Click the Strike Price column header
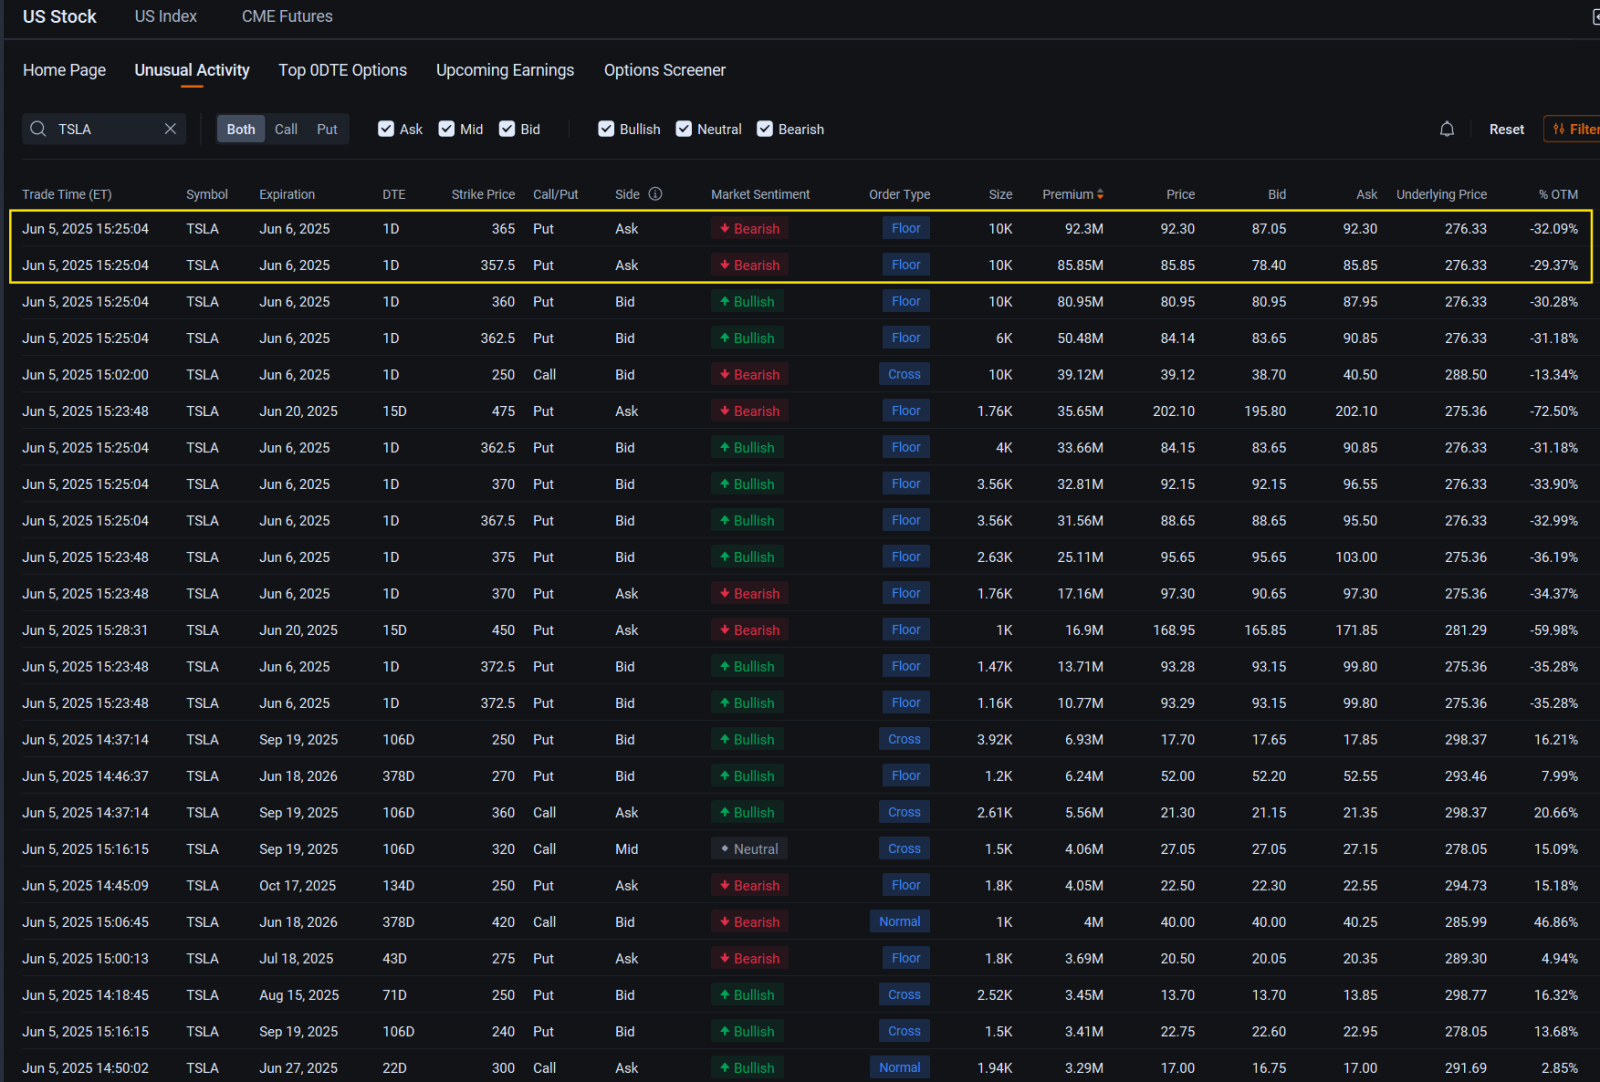Image resolution: width=1600 pixels, height=1082 pixels. point(483,194)
